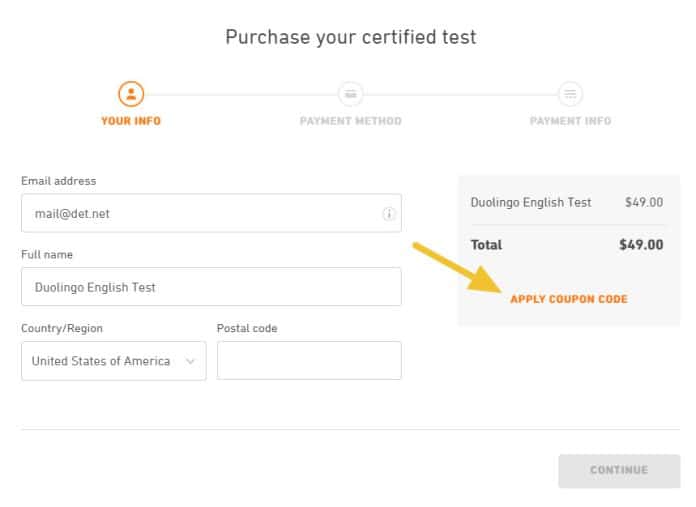The width and height of the screenshot is (696, 507).
Task: Click the chevron arrow beside United States
Action: (191, 361)
